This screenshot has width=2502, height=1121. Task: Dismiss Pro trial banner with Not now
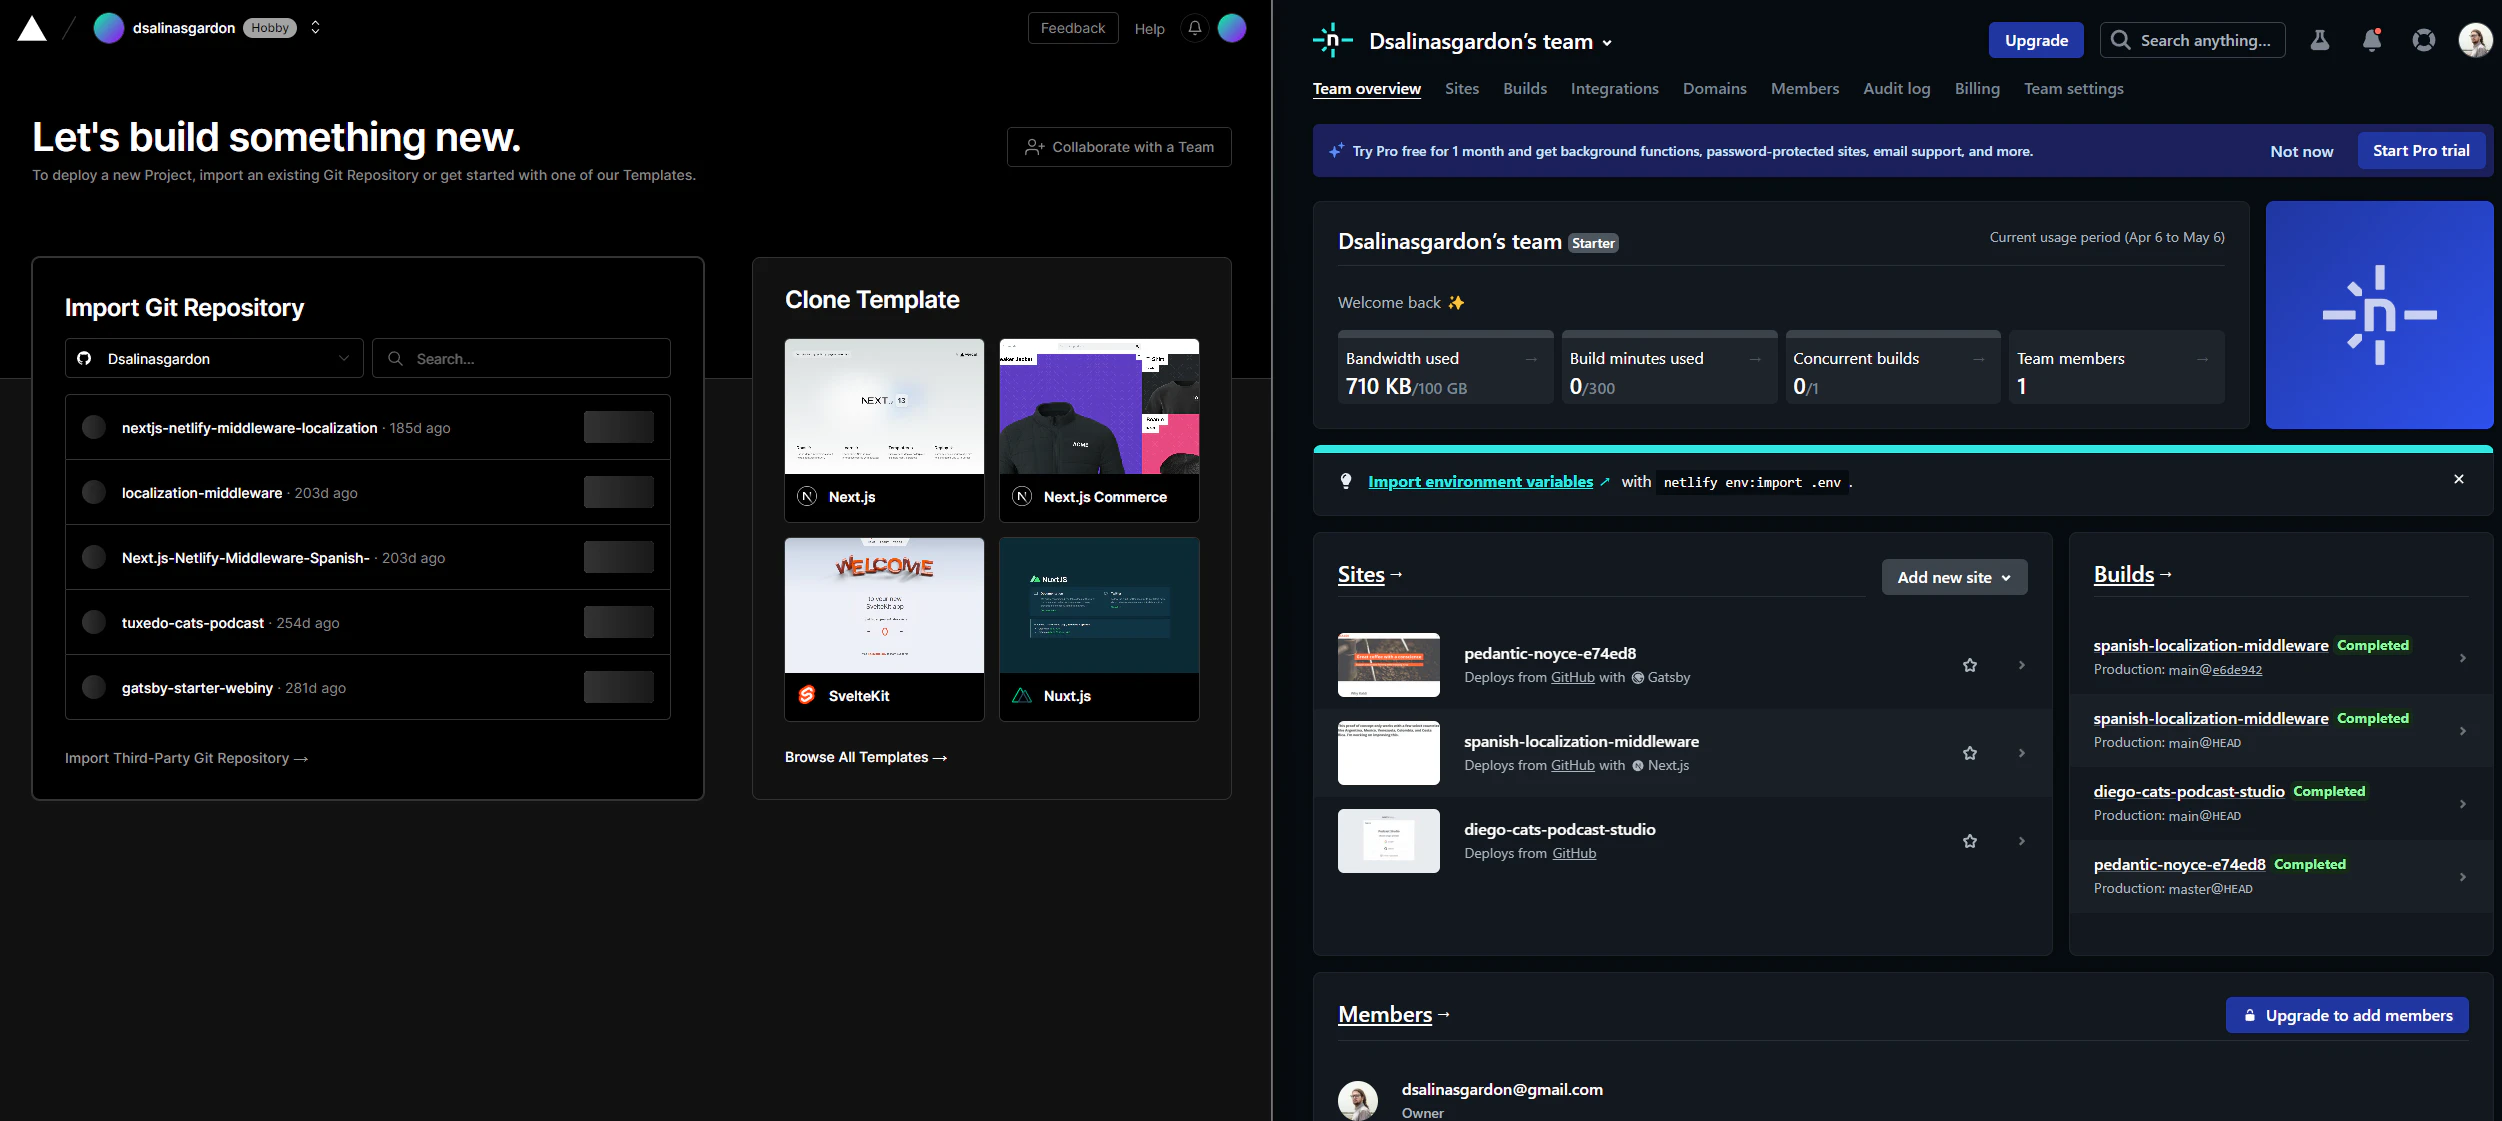2302,151
